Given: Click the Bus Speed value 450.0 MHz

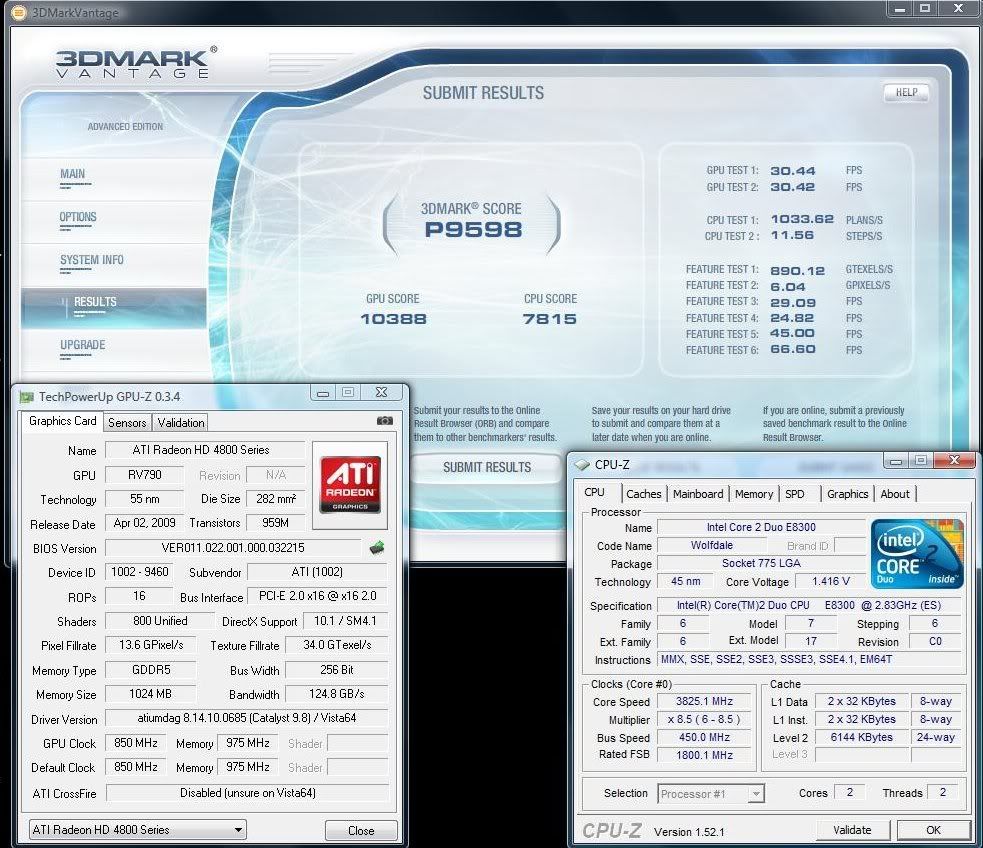Looking at the screenshot, I should [x=704, y=738].
